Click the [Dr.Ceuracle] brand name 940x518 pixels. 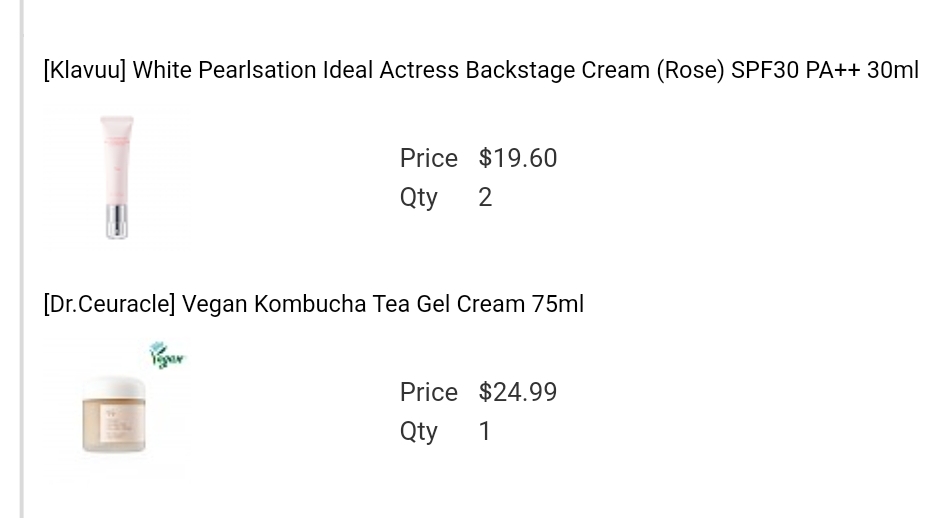(x=109, y=305)
